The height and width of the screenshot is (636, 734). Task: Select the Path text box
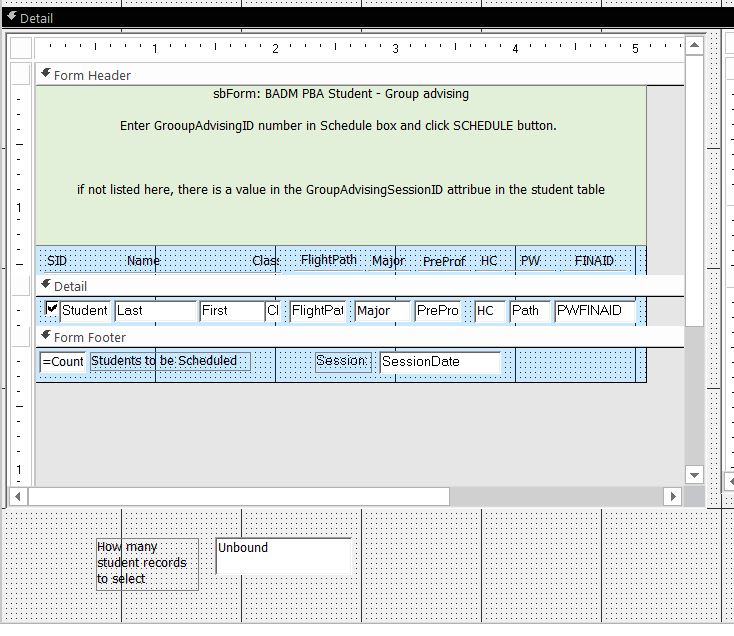pyautogui.click(x=530, y=311)
